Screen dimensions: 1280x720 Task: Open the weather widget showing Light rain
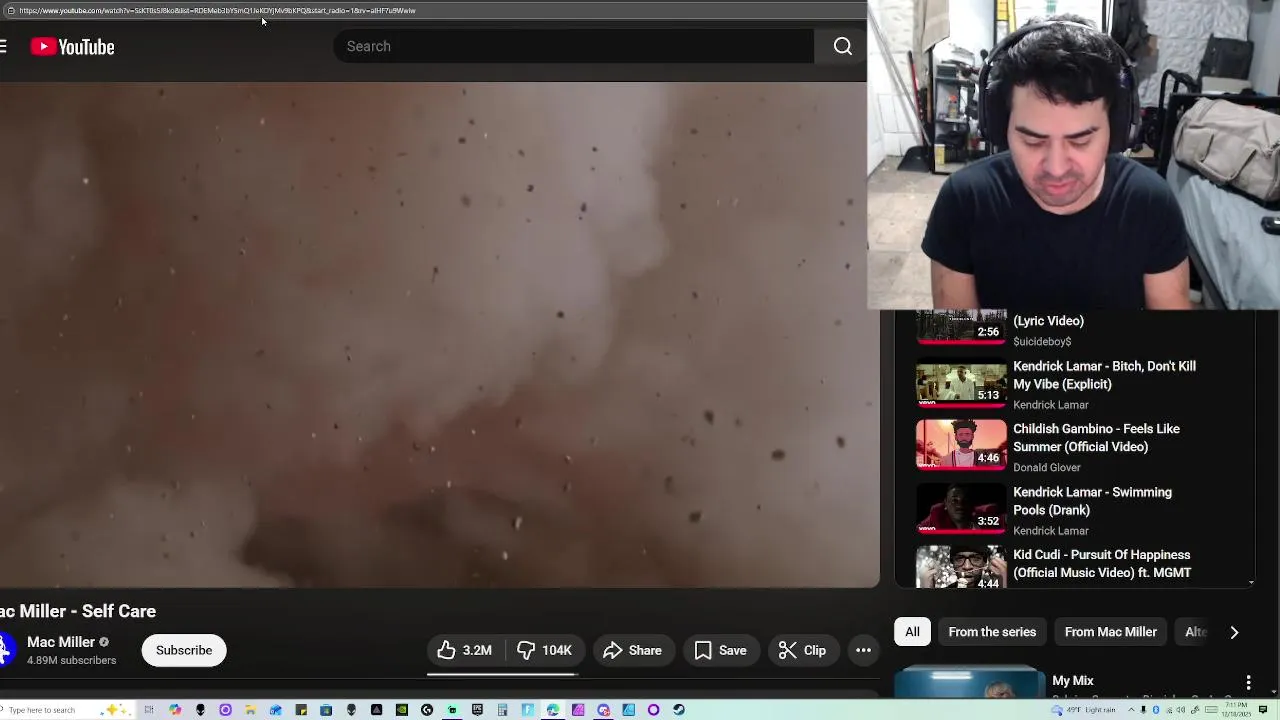[x=1084, y=710]
